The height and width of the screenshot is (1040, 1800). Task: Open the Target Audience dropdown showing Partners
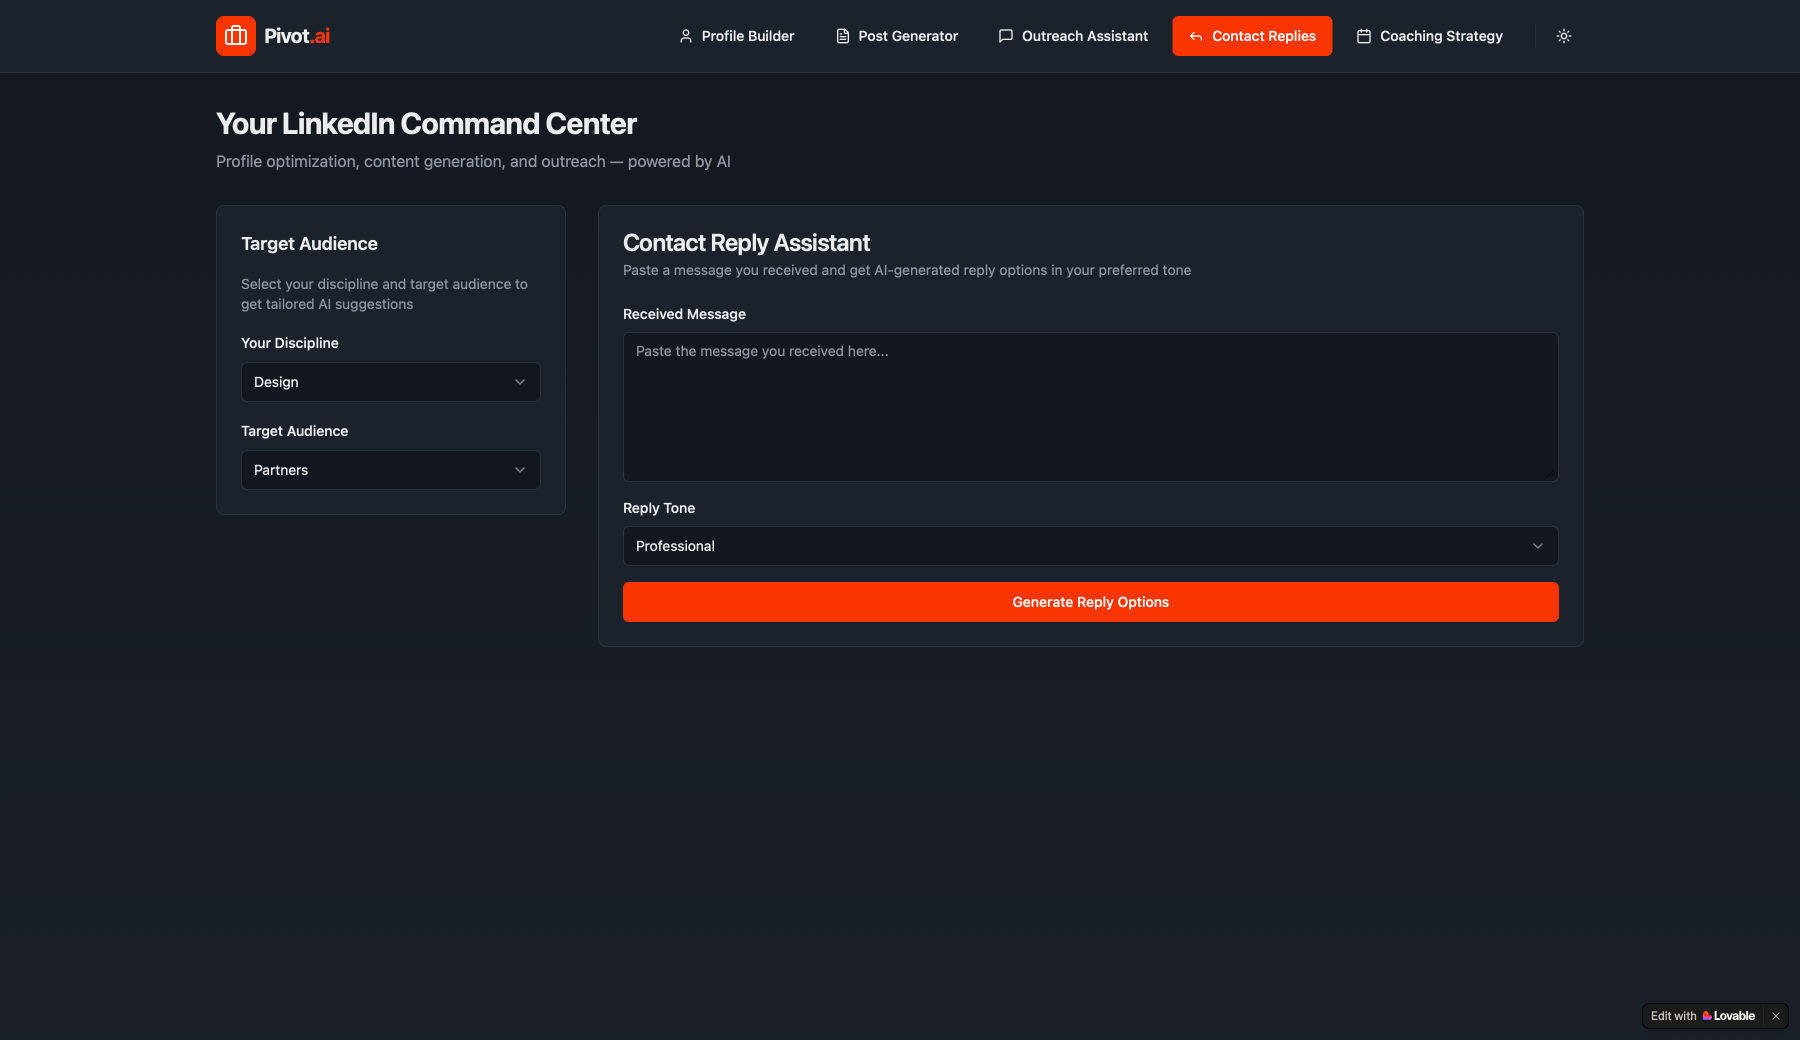pos(391,470)
